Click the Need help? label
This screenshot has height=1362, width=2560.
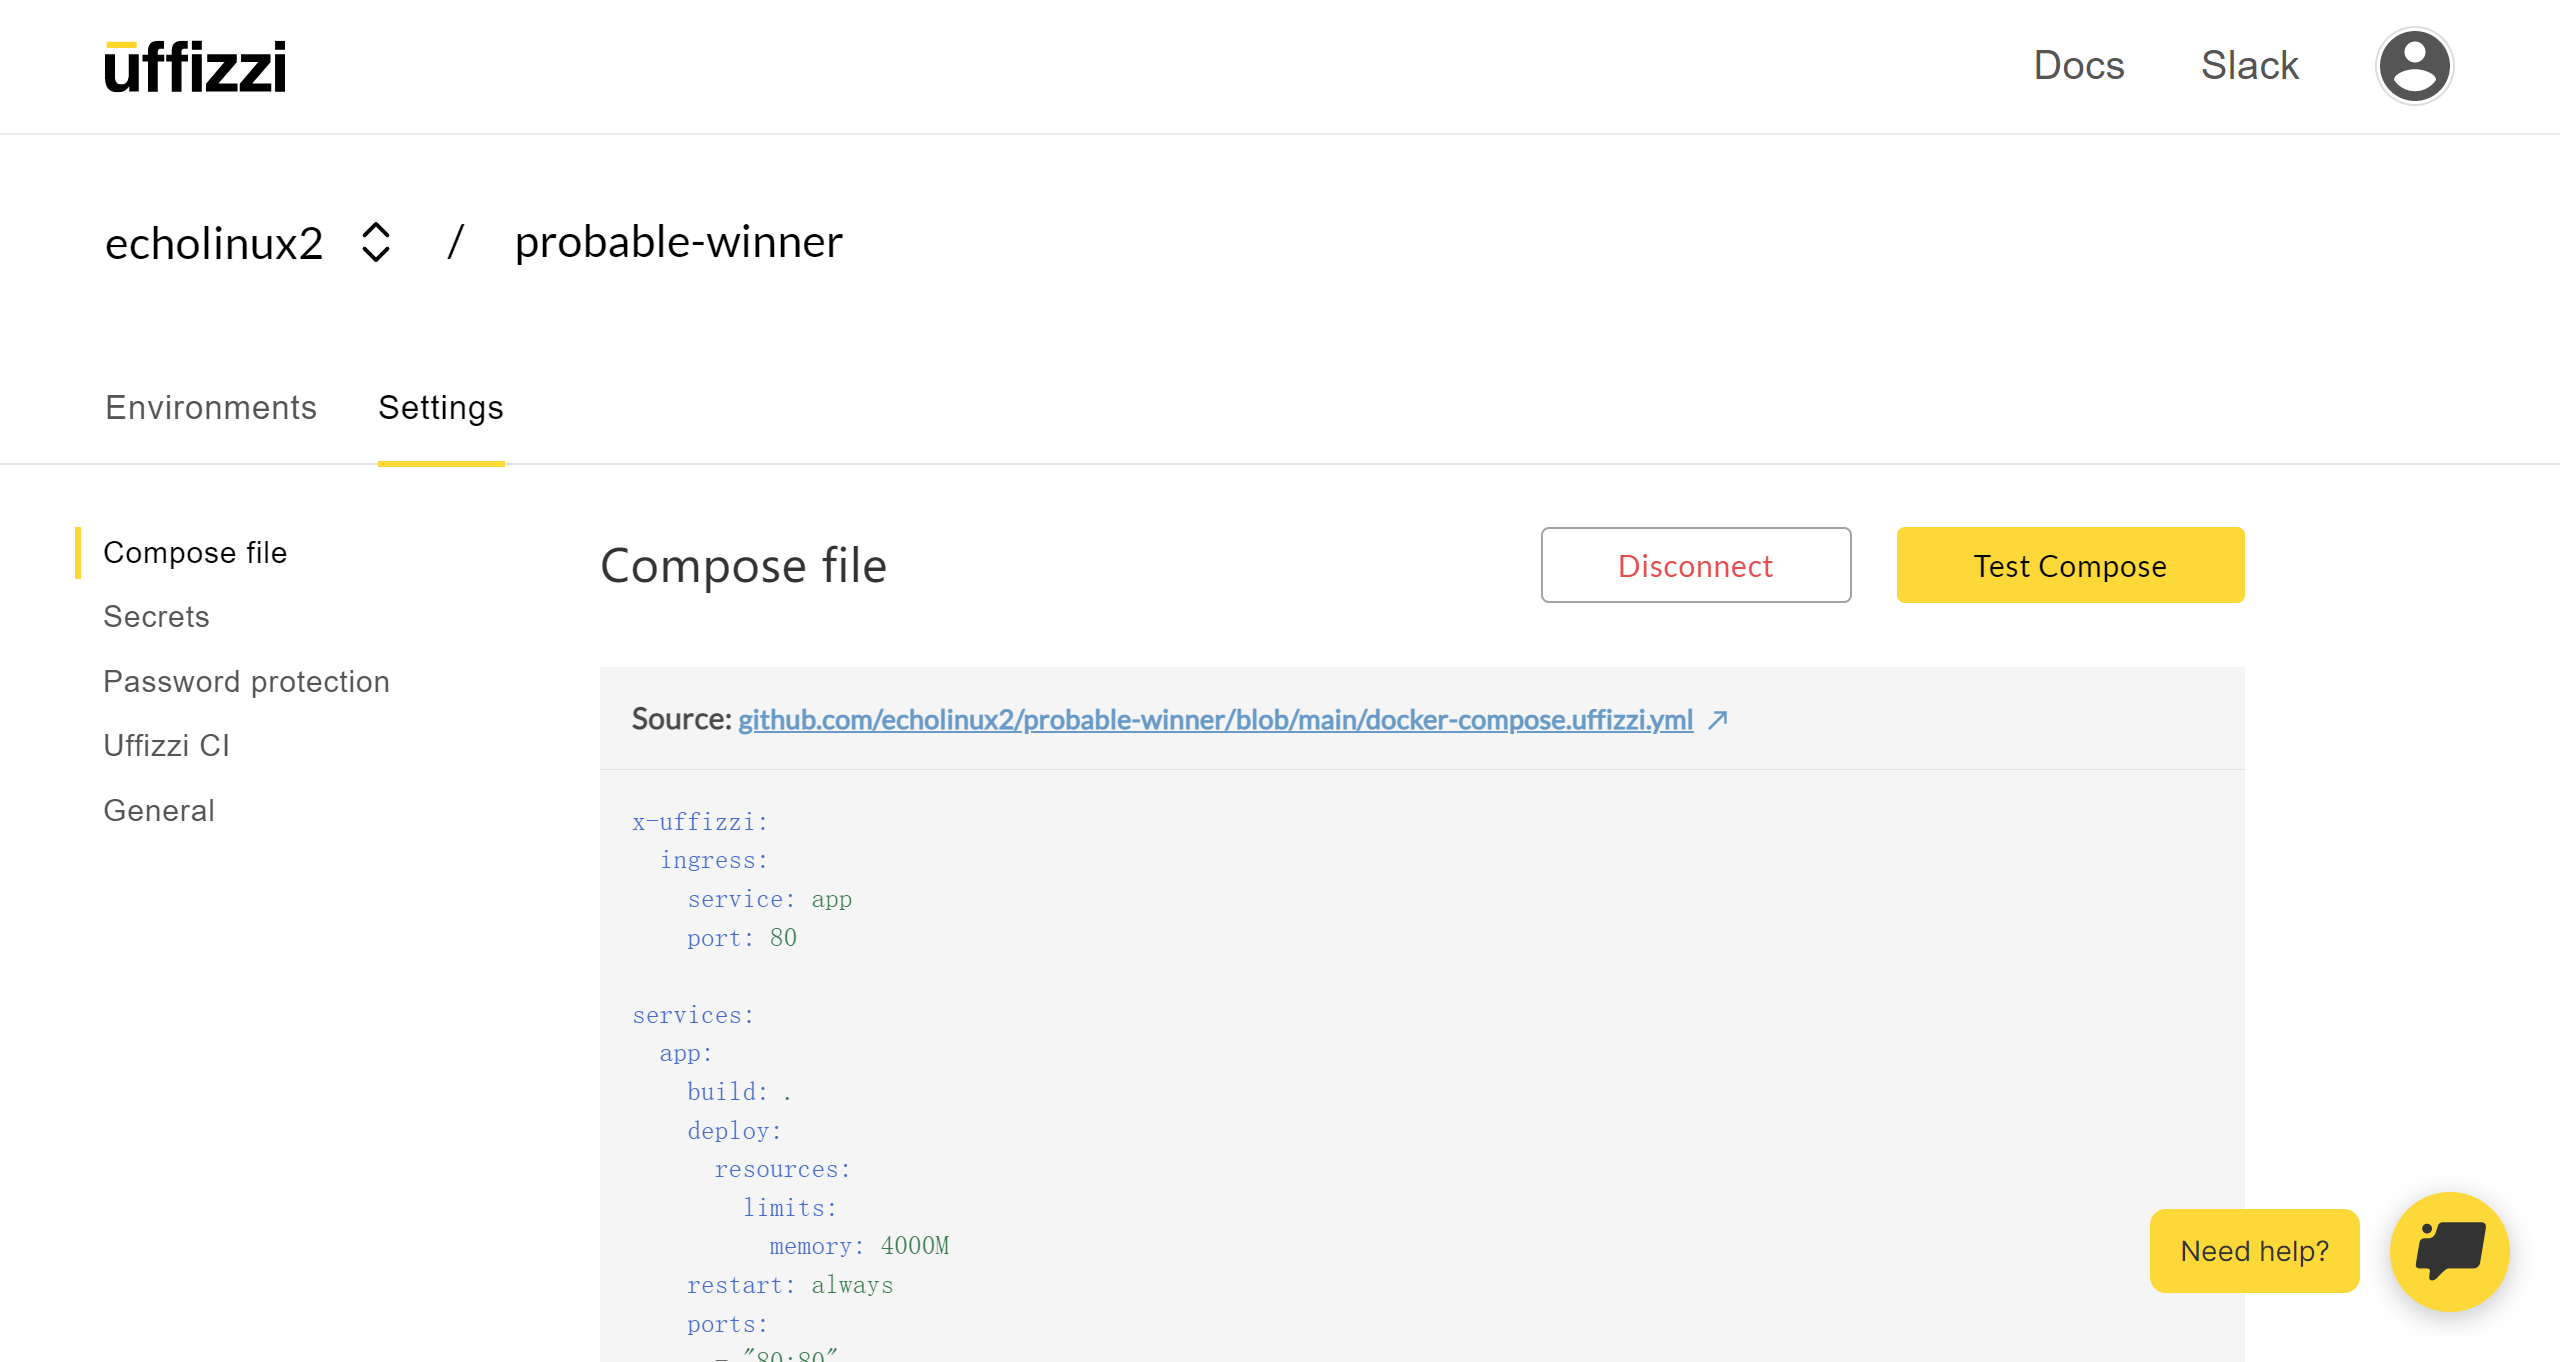(x=2254, y=1251)
